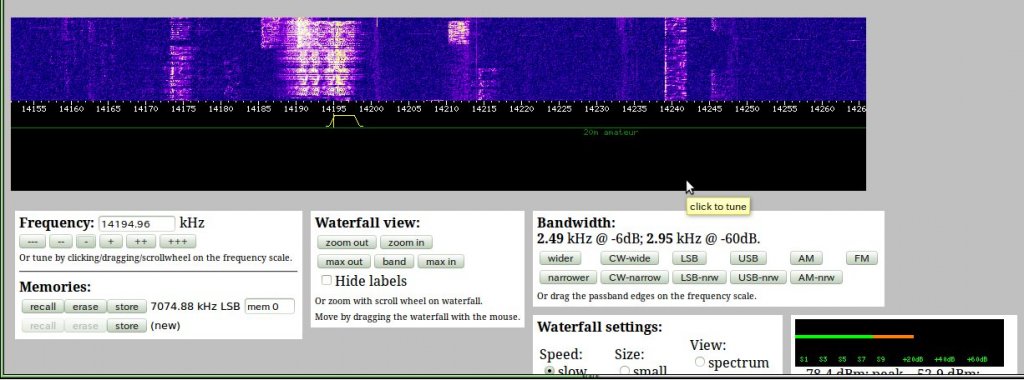1024x380 pixels.
Task: Click the frequency input showing 14194.96
Action: click(137, 224)
